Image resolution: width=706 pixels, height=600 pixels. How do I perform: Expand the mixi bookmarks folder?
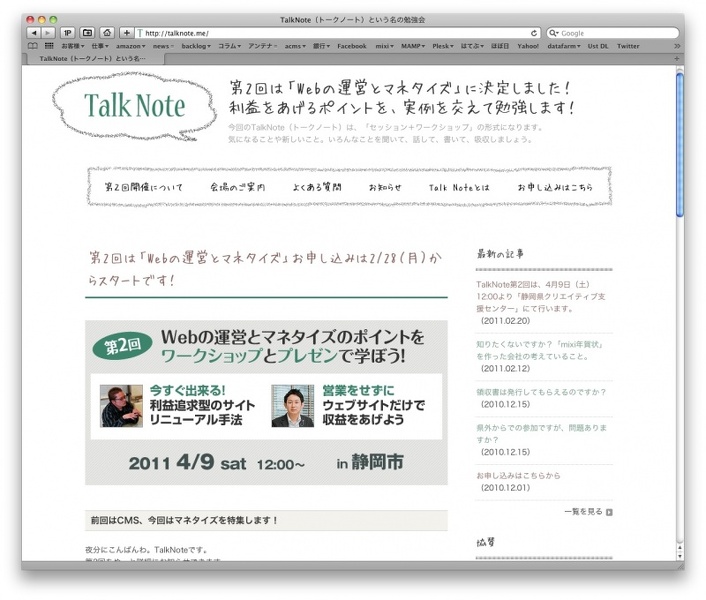coord(385,46)
